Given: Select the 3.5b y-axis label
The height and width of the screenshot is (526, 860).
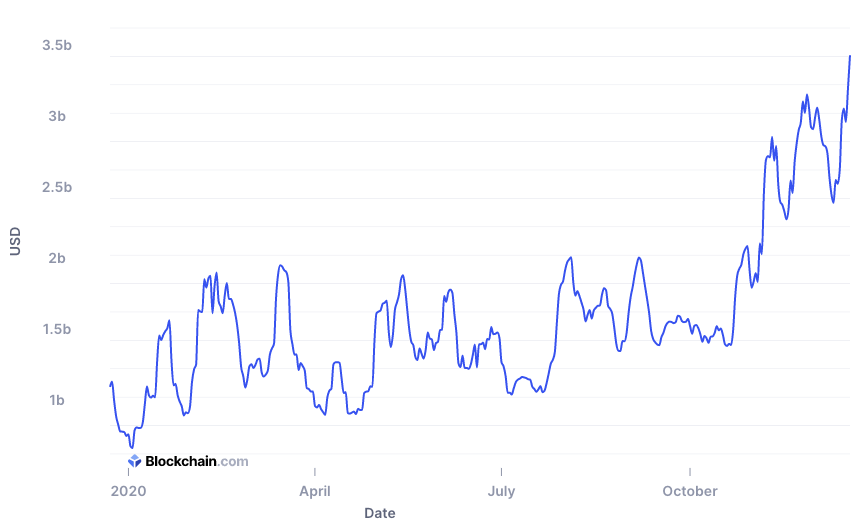Looking at the screenshot, I should 56,46.
